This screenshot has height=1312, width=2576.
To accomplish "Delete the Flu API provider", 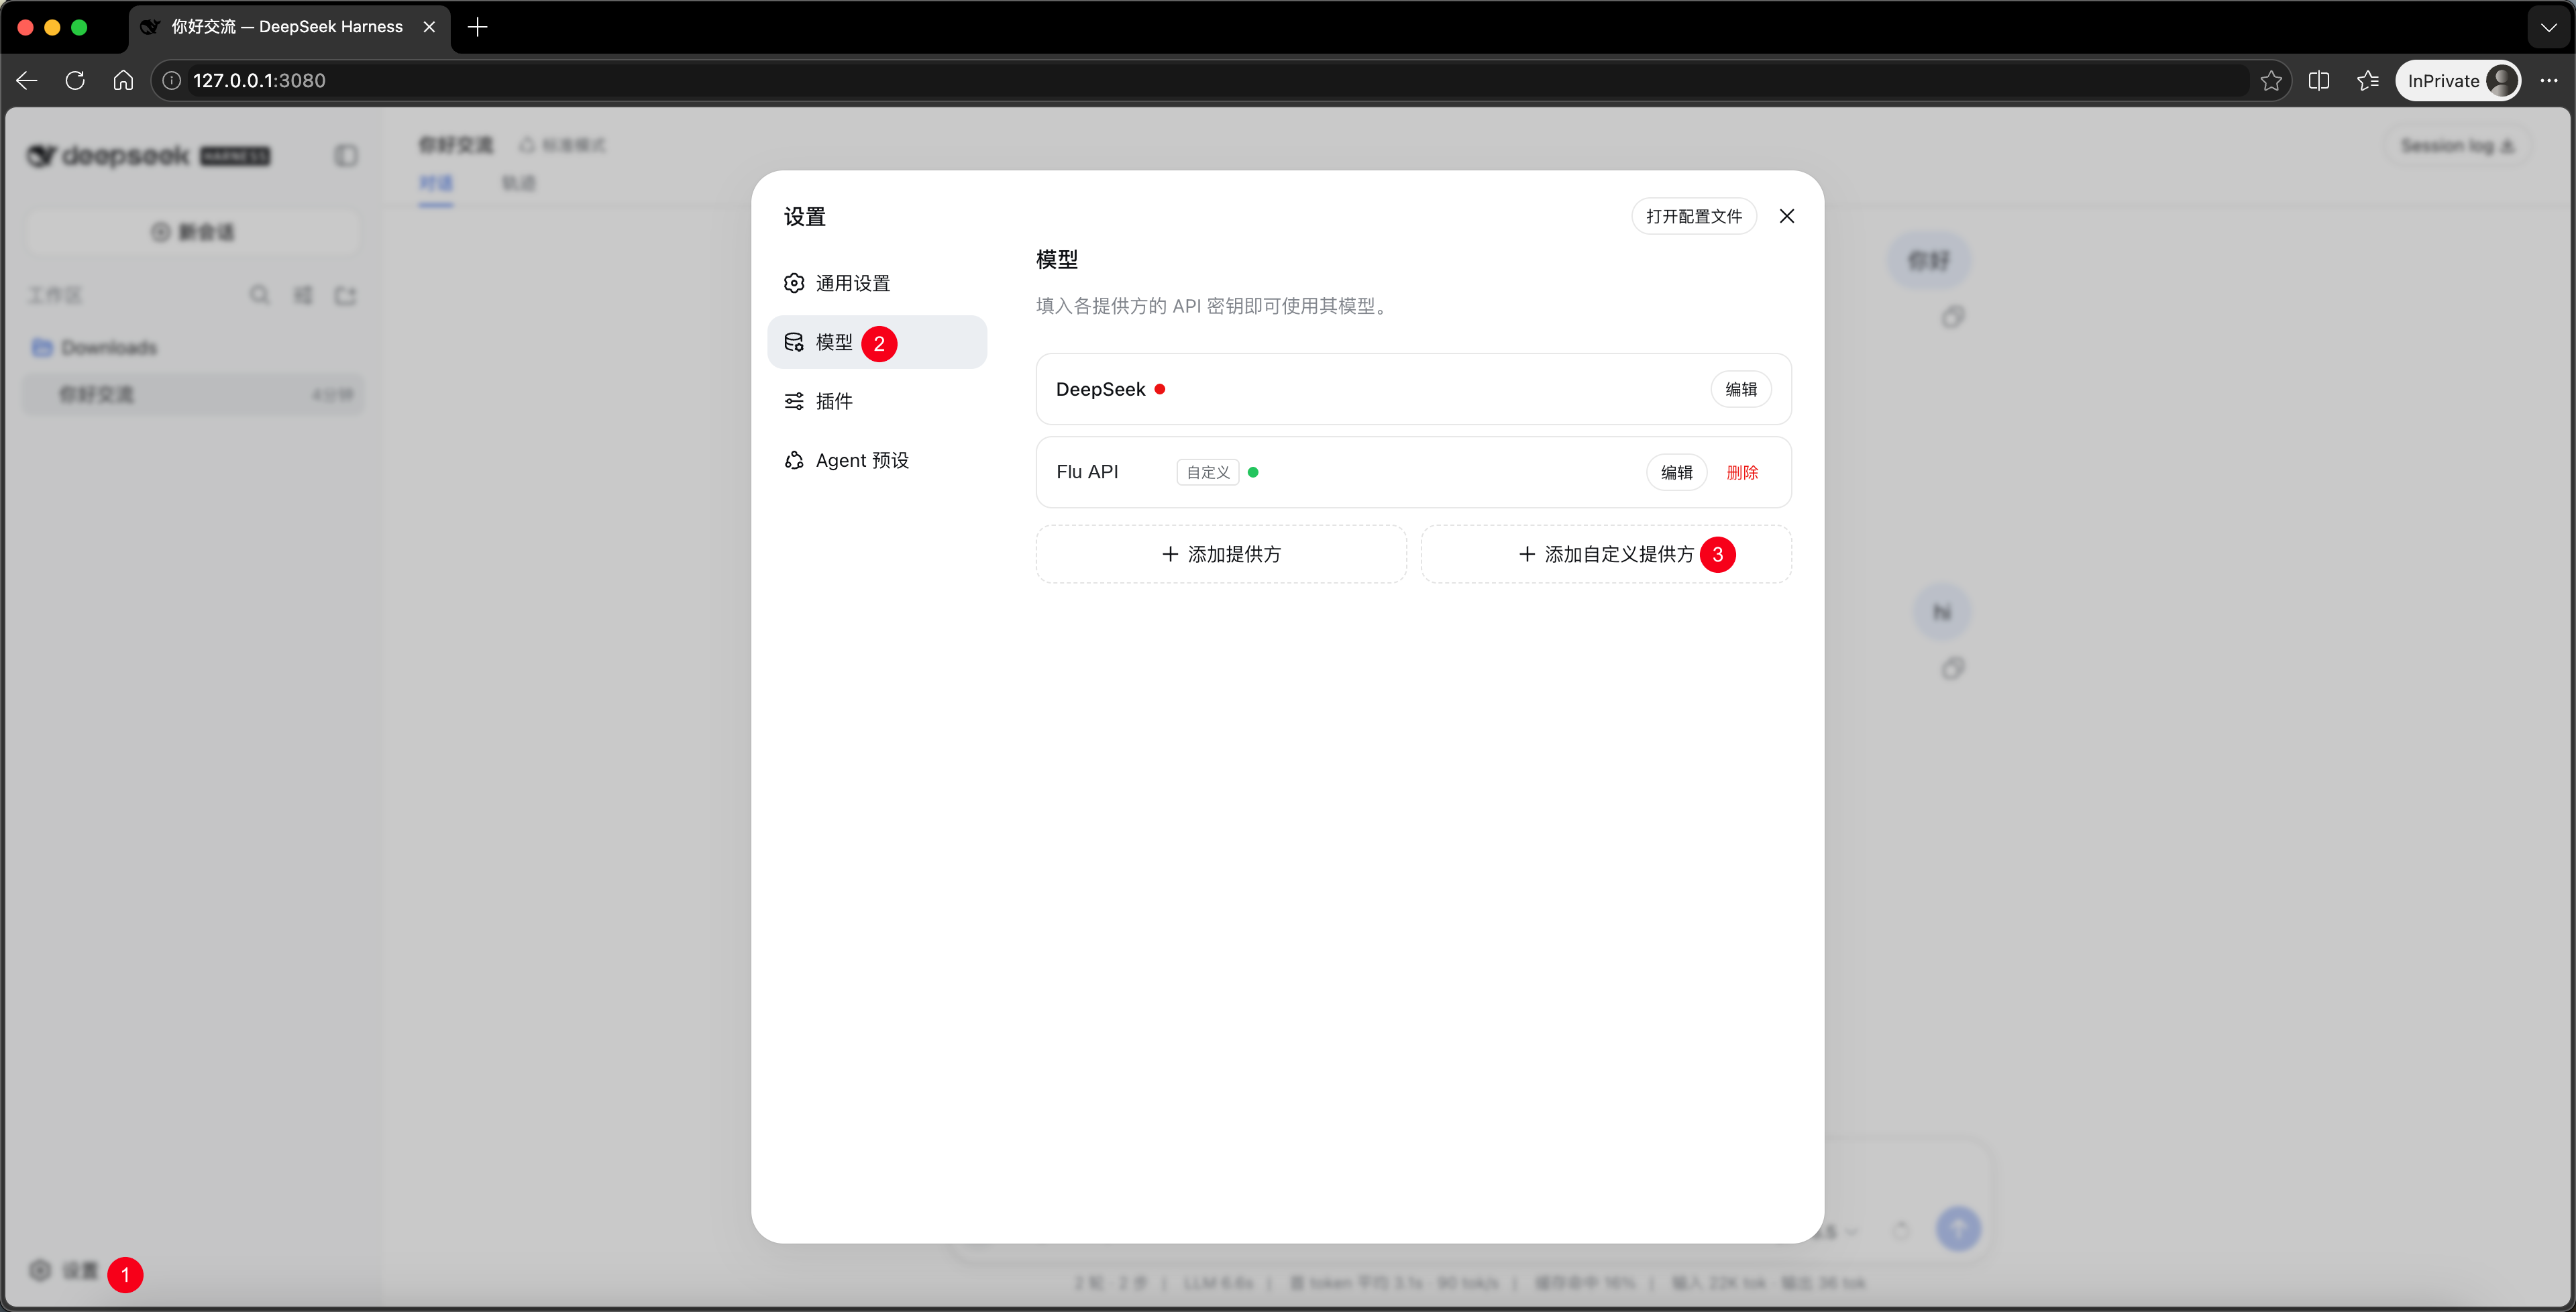I will coord(1742,472).
